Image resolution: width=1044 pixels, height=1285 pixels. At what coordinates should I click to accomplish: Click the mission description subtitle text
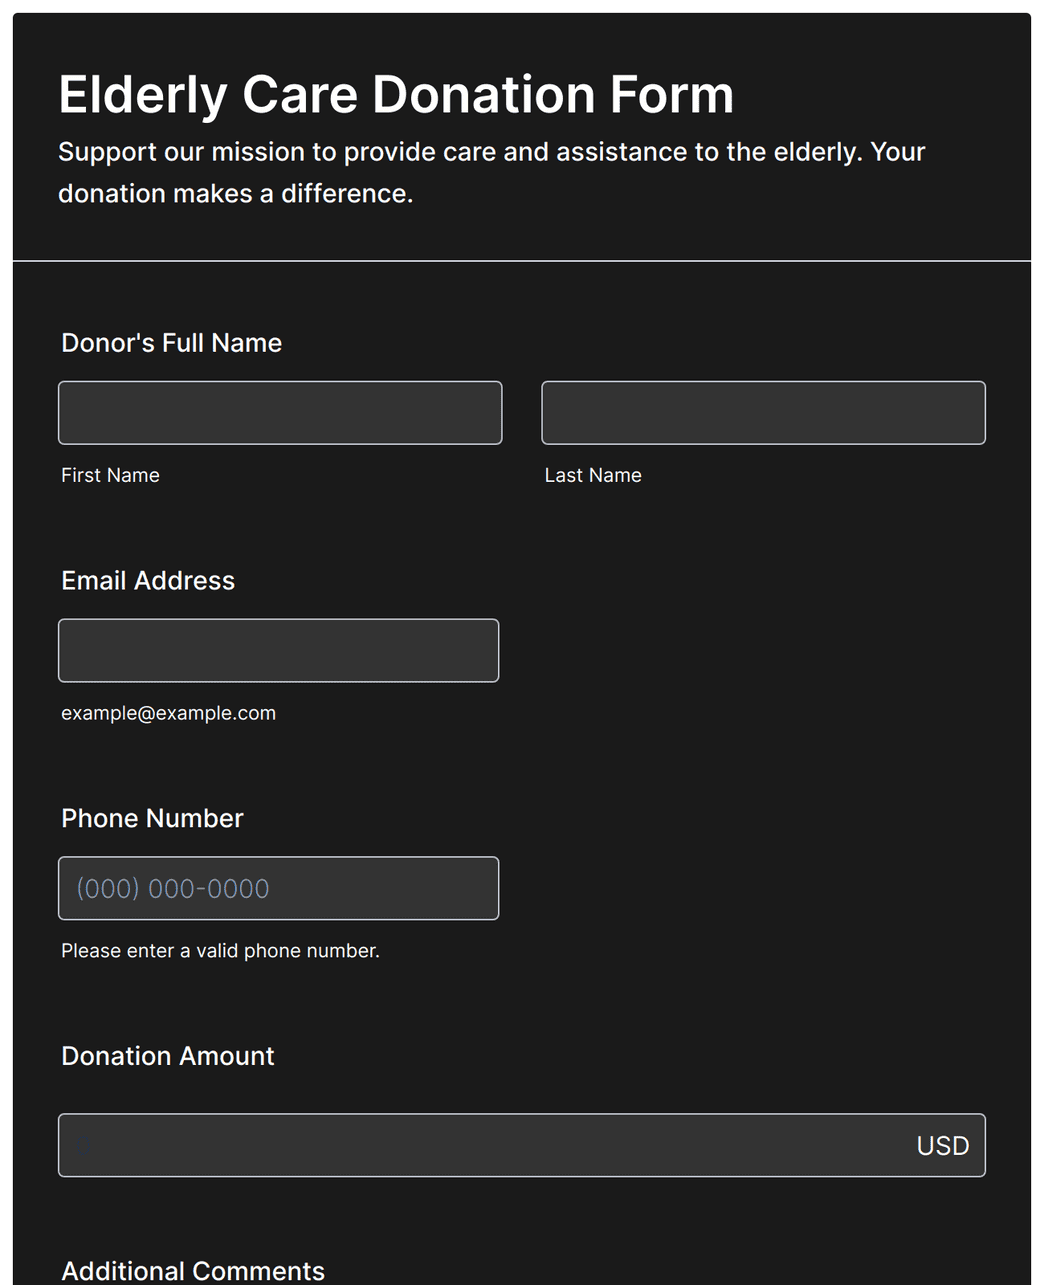[492, 172]
